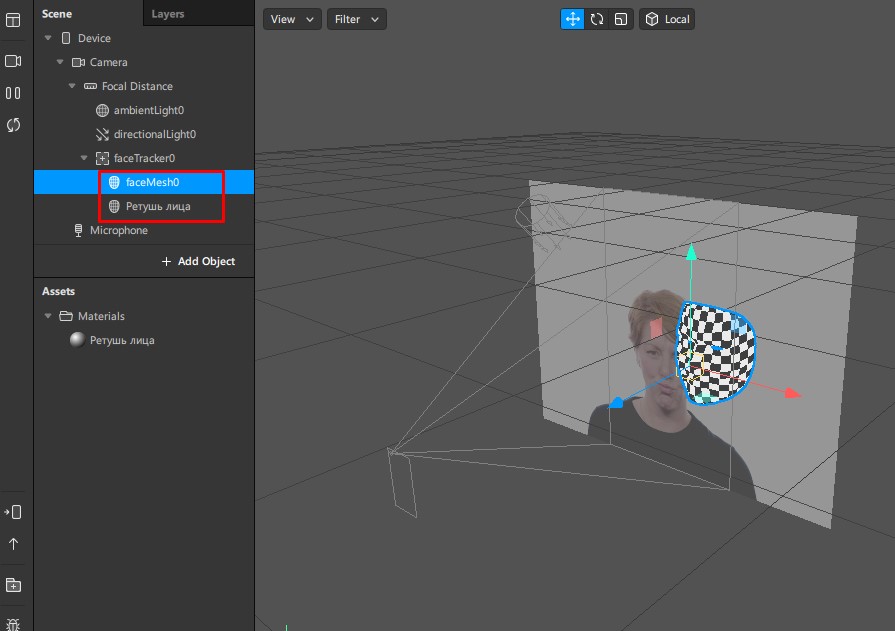Select the rotate tool in viewport toolbar

click(x=597, y=19)
